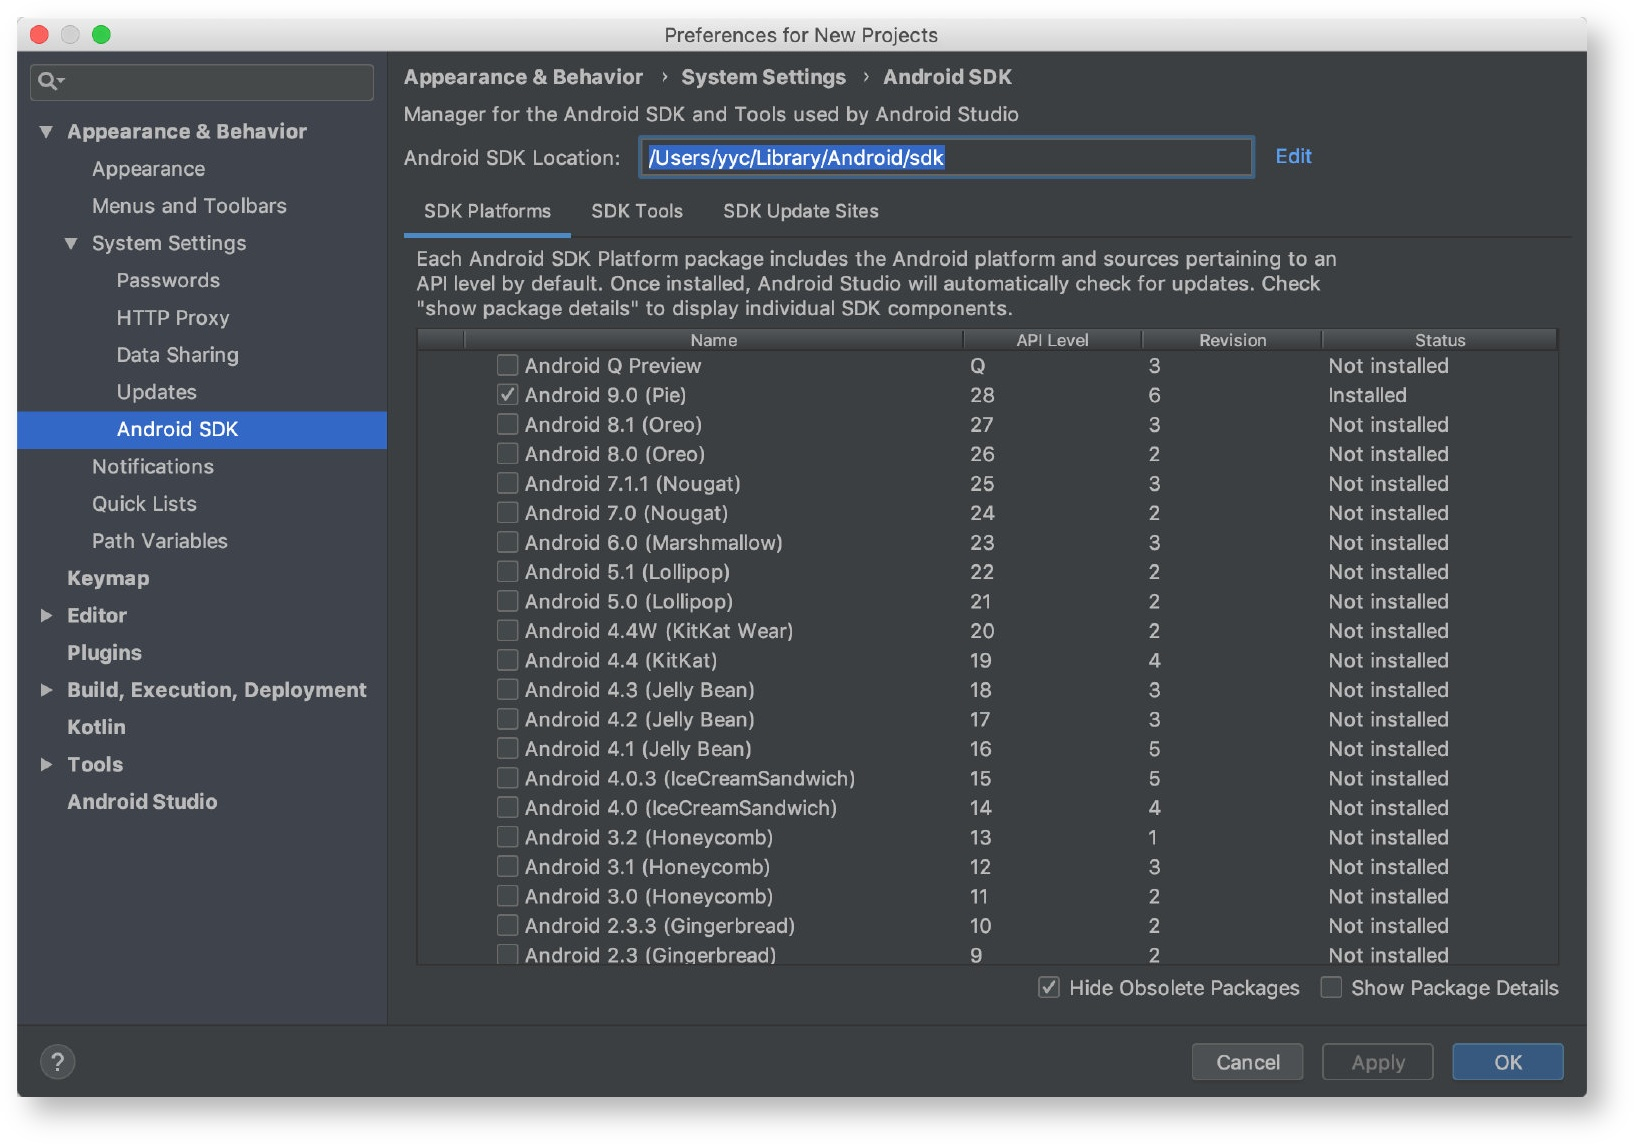Click System Settings in the breadcrumb
This screenshot has width=1635, height=1145.
tap(763, 77)
